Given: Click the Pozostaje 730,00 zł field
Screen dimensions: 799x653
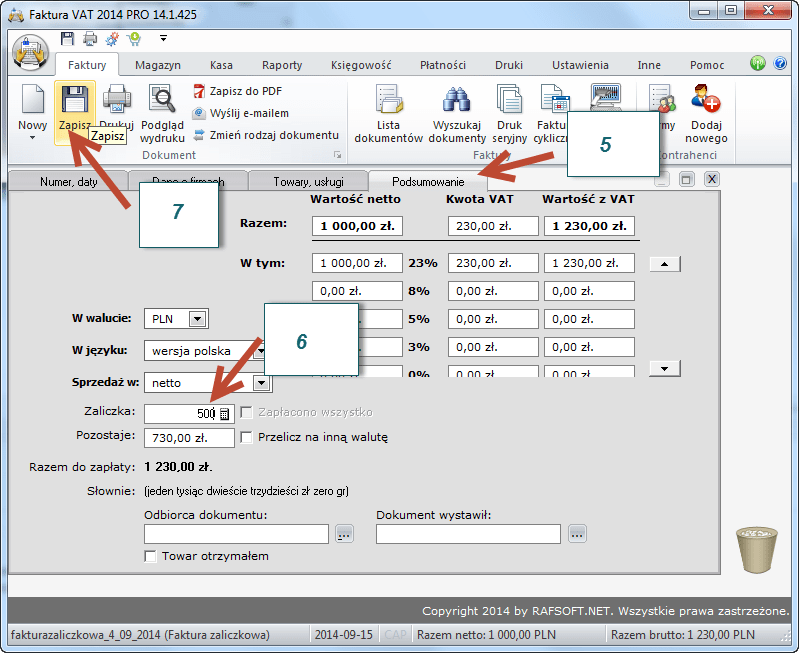Looking at the screenshot, I should [x=189, y=438].
